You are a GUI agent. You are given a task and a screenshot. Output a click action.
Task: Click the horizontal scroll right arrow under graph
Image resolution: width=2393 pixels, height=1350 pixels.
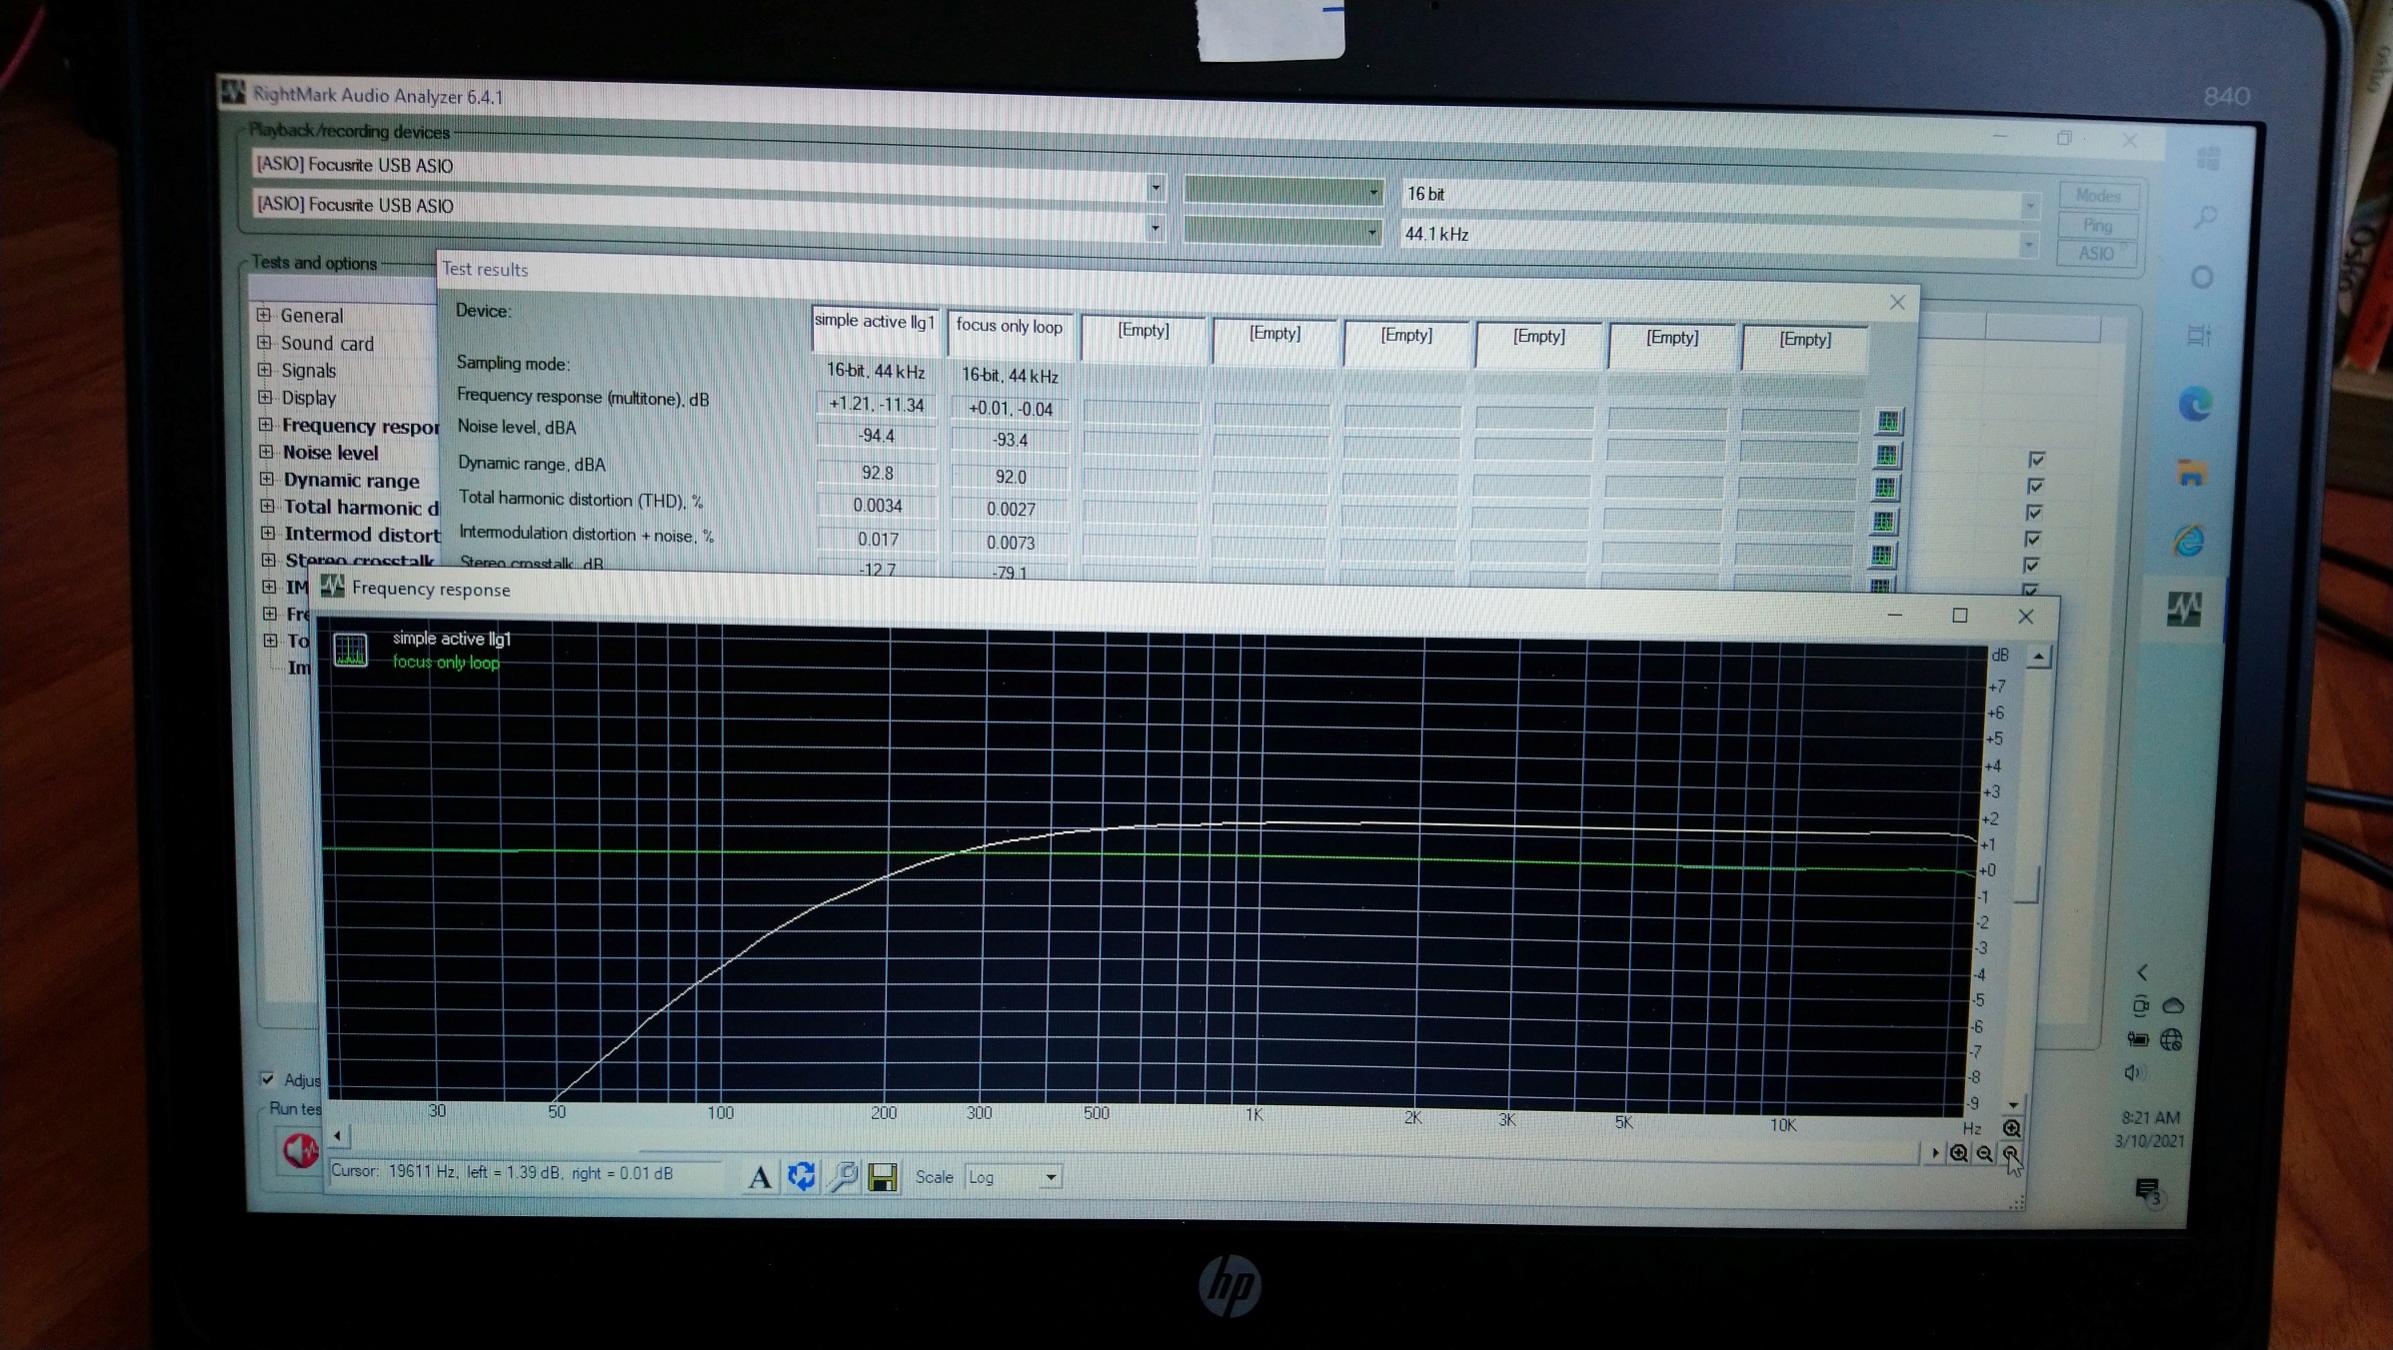pos(1935,1153)
